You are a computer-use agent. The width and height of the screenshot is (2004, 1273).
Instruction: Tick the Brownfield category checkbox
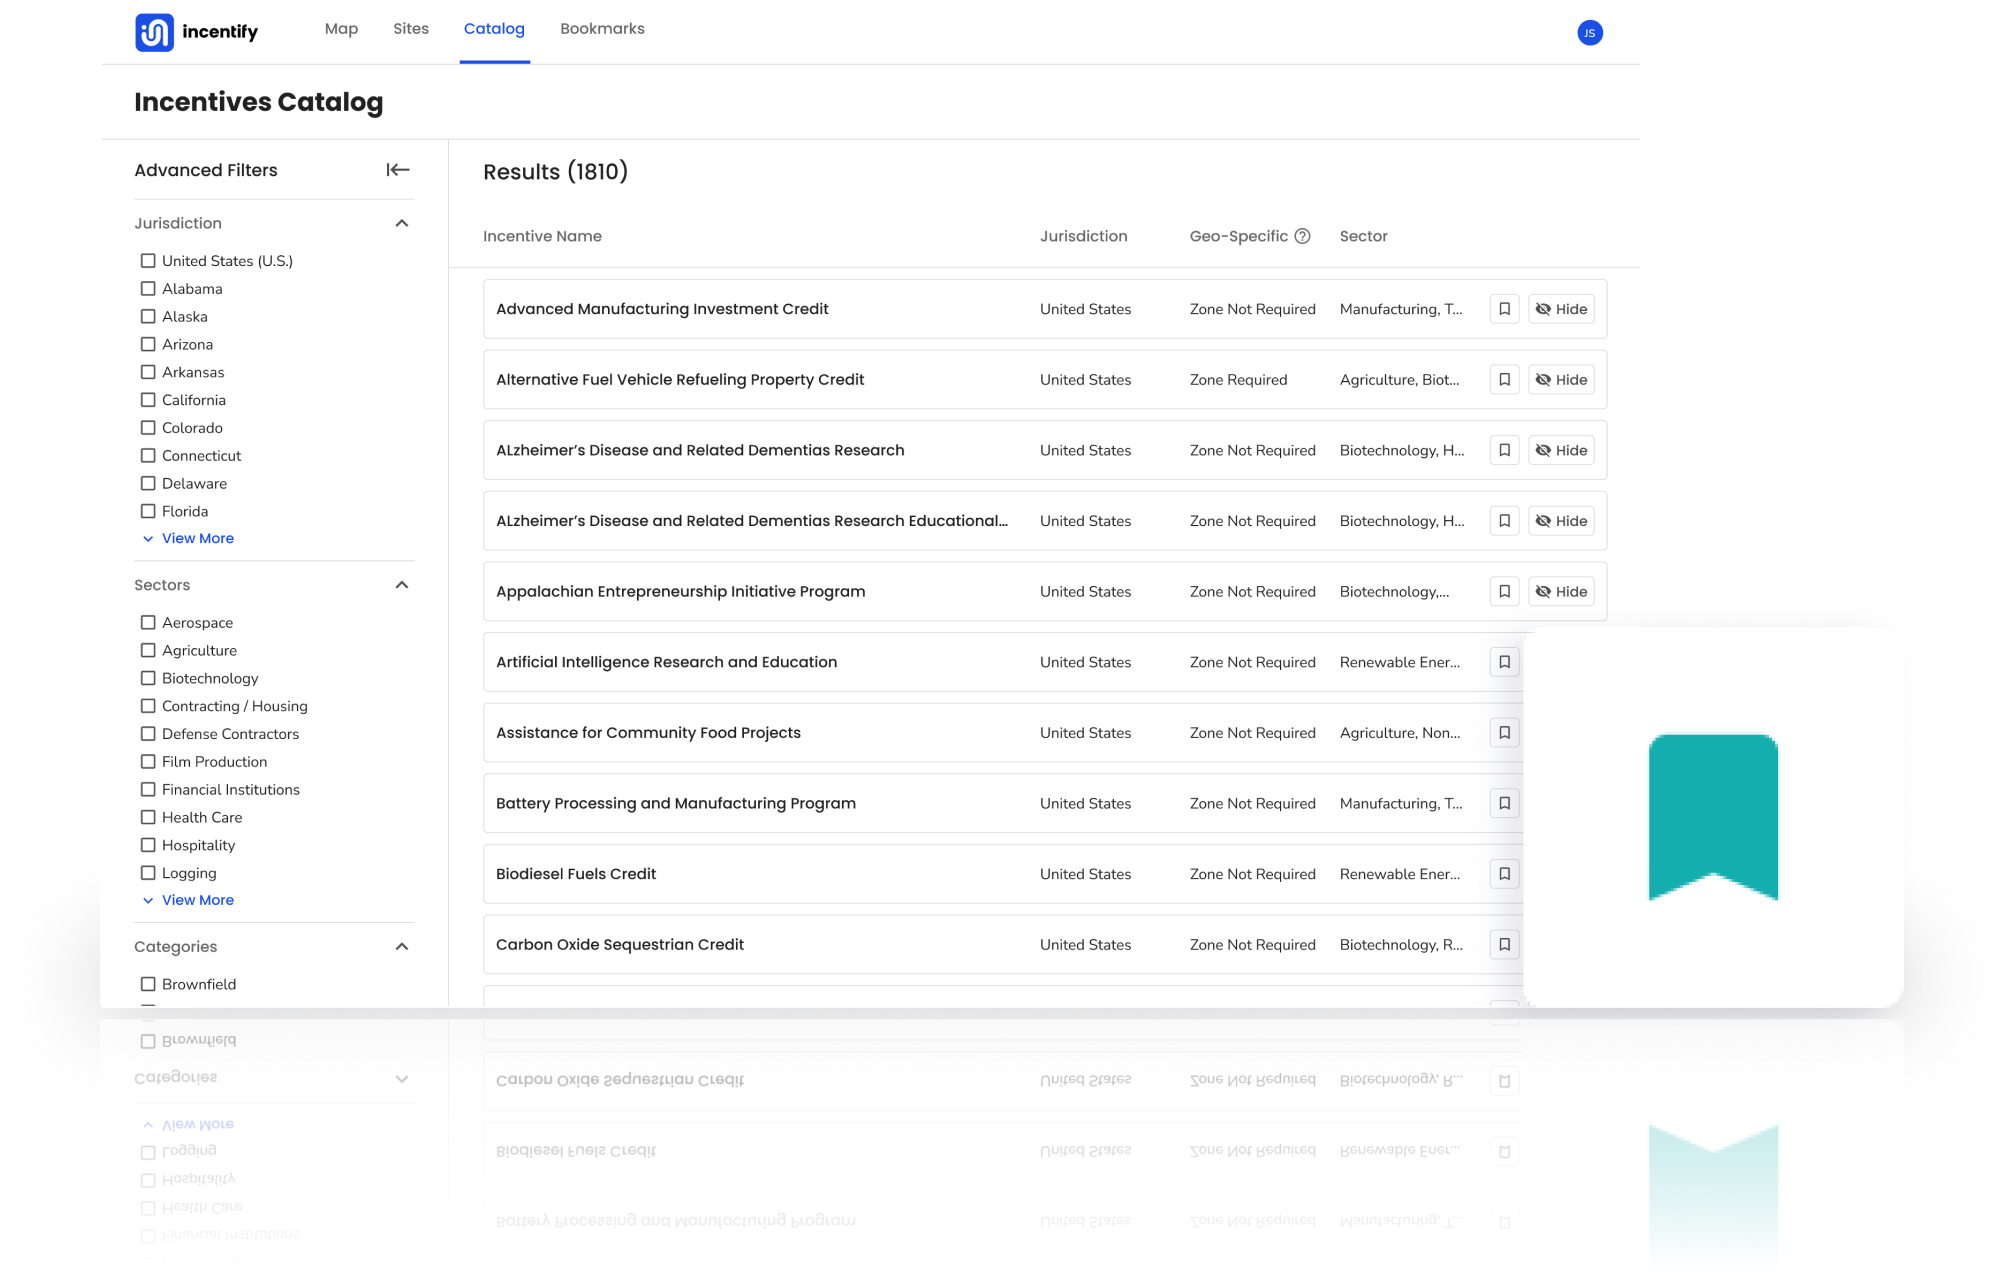[148, 984]
